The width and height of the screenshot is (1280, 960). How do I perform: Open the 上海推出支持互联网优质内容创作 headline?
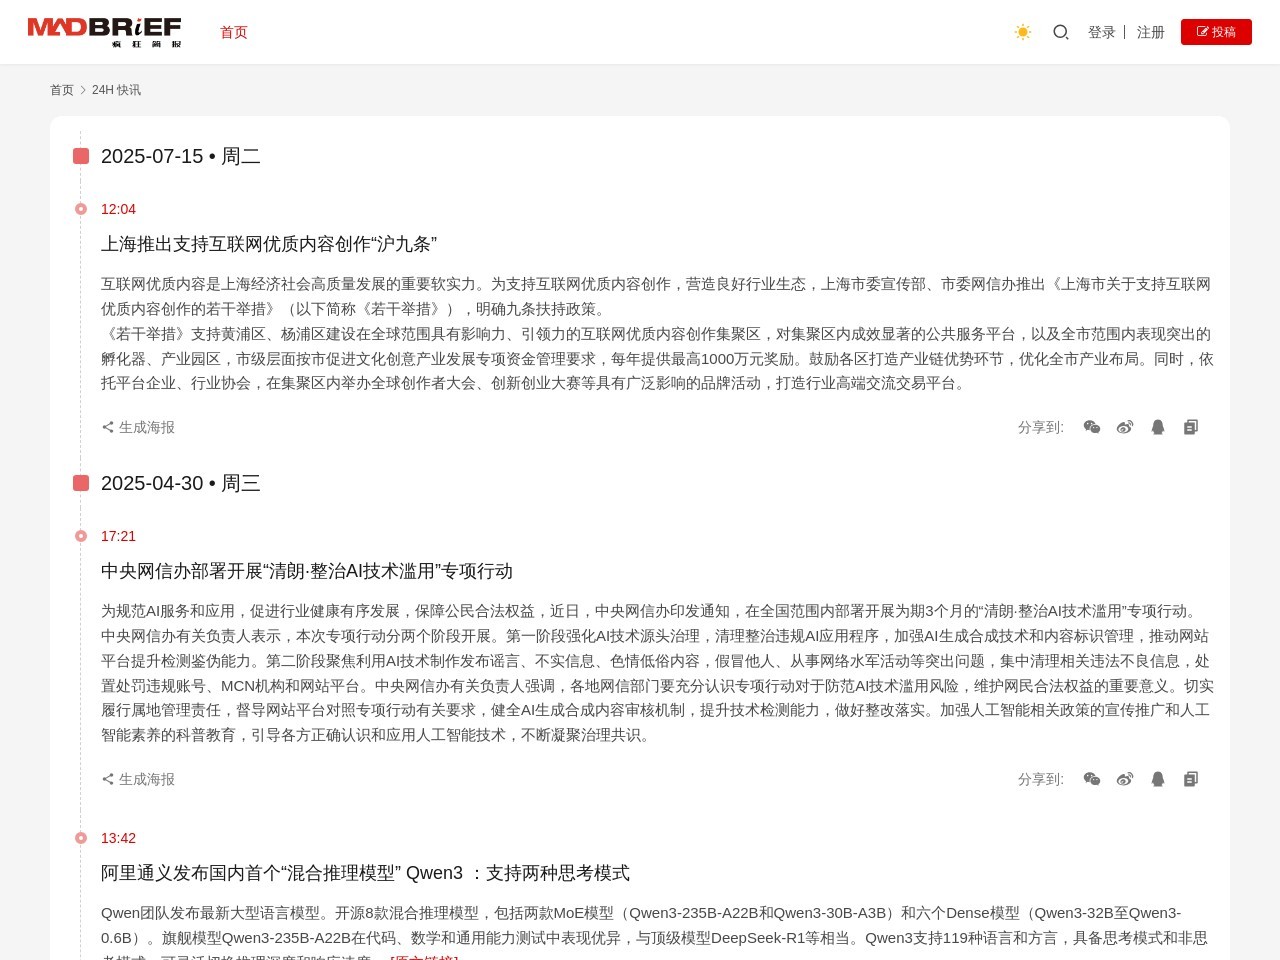point(269,244)
